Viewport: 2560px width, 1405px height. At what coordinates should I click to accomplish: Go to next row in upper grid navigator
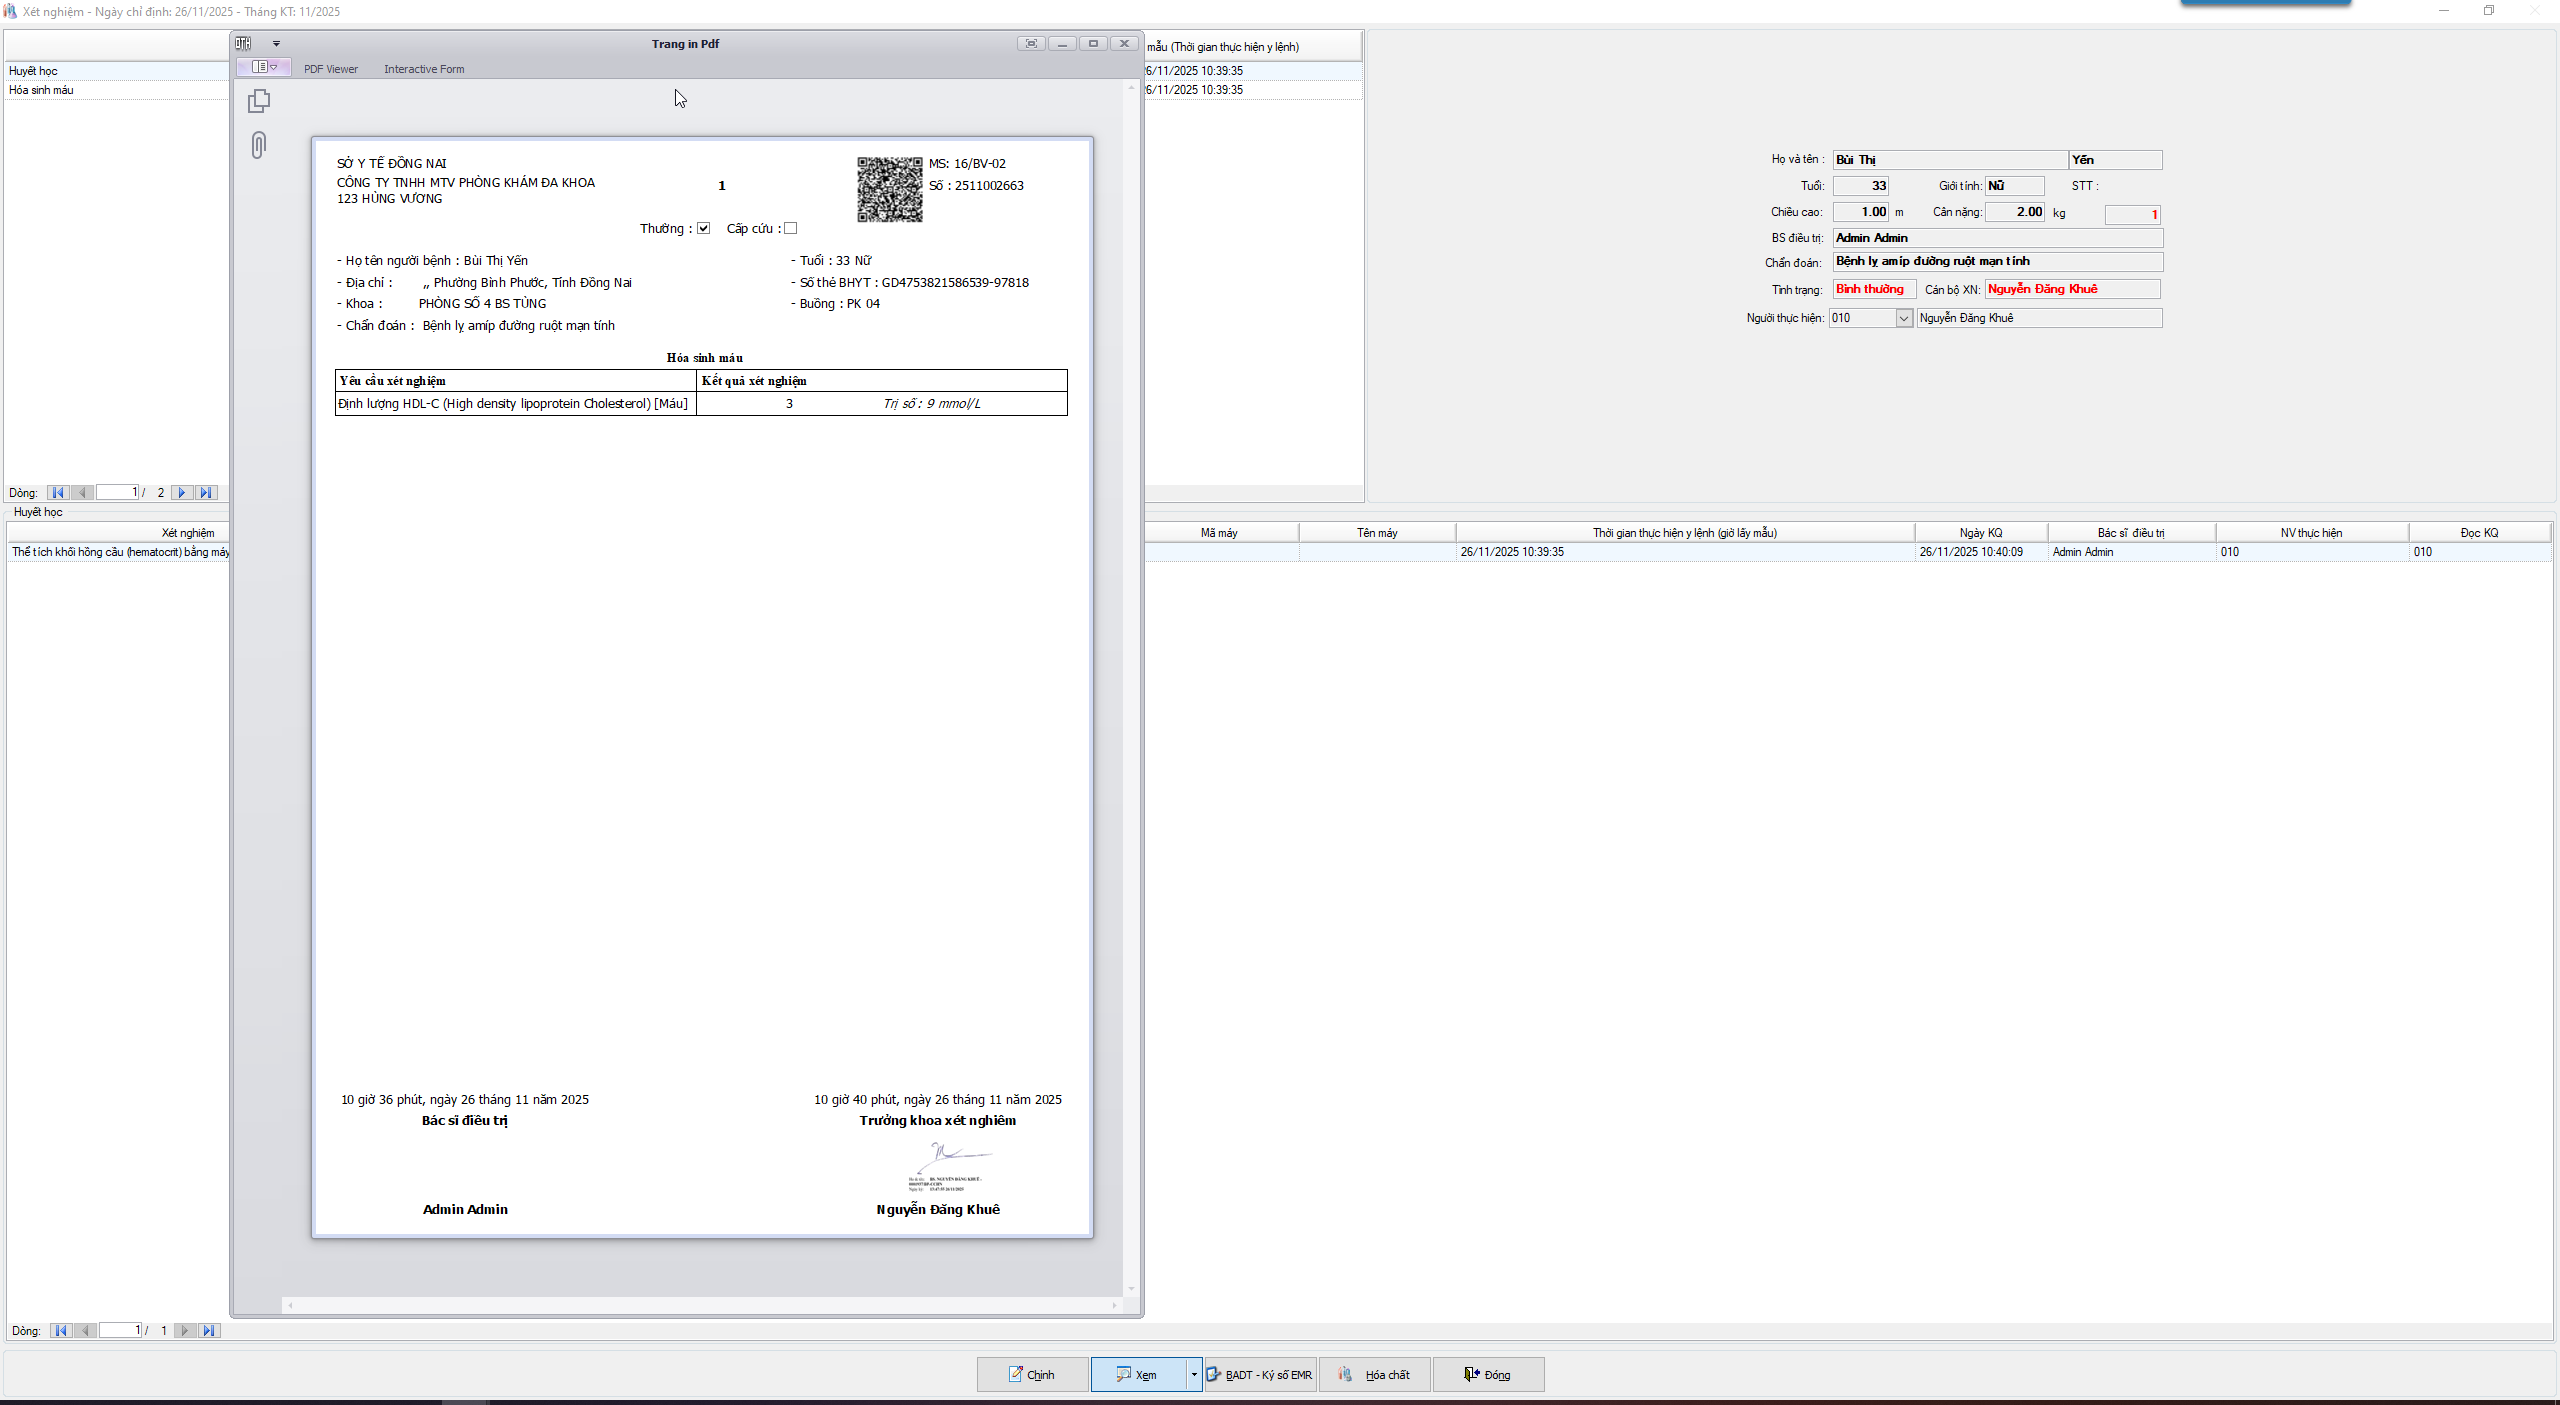[181, 492]
